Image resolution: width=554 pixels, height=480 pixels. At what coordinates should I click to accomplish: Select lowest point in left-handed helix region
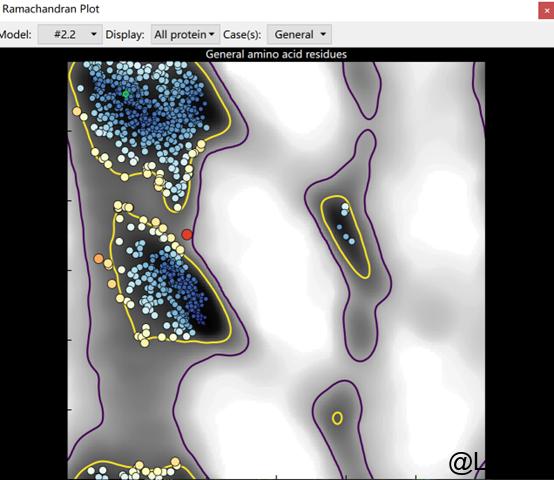(352, 242)
